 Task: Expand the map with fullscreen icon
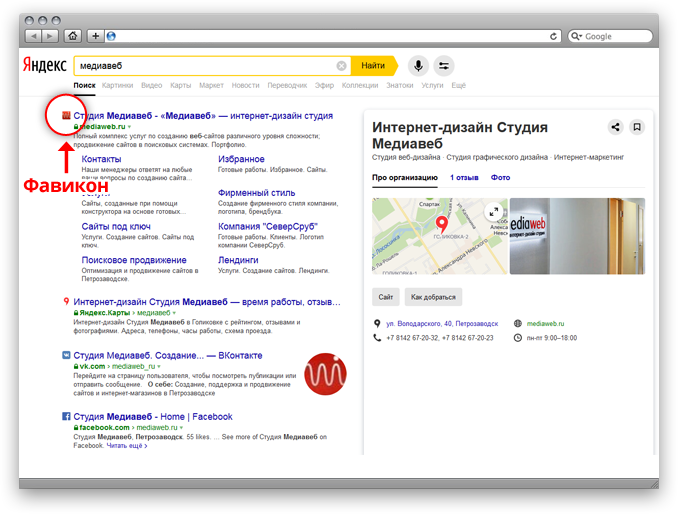click(x=493, y=212)
